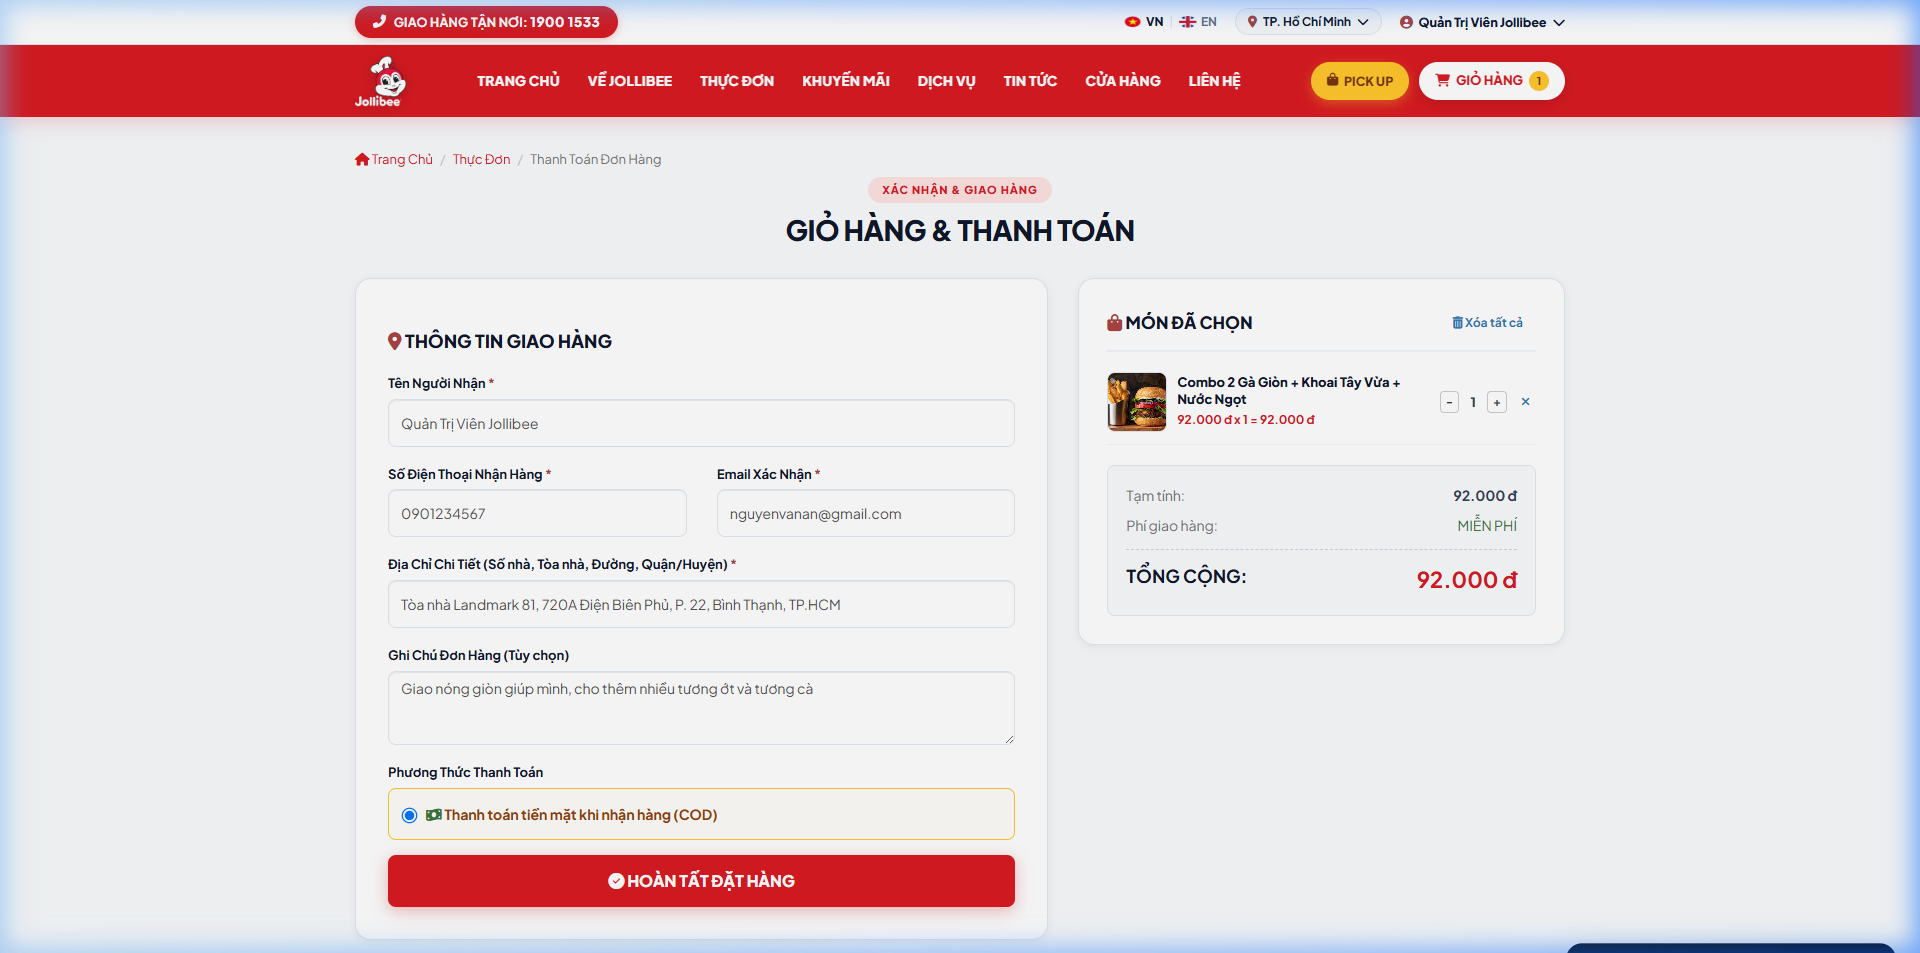
Task: Focus the detailed address input field
Action: 701,605
